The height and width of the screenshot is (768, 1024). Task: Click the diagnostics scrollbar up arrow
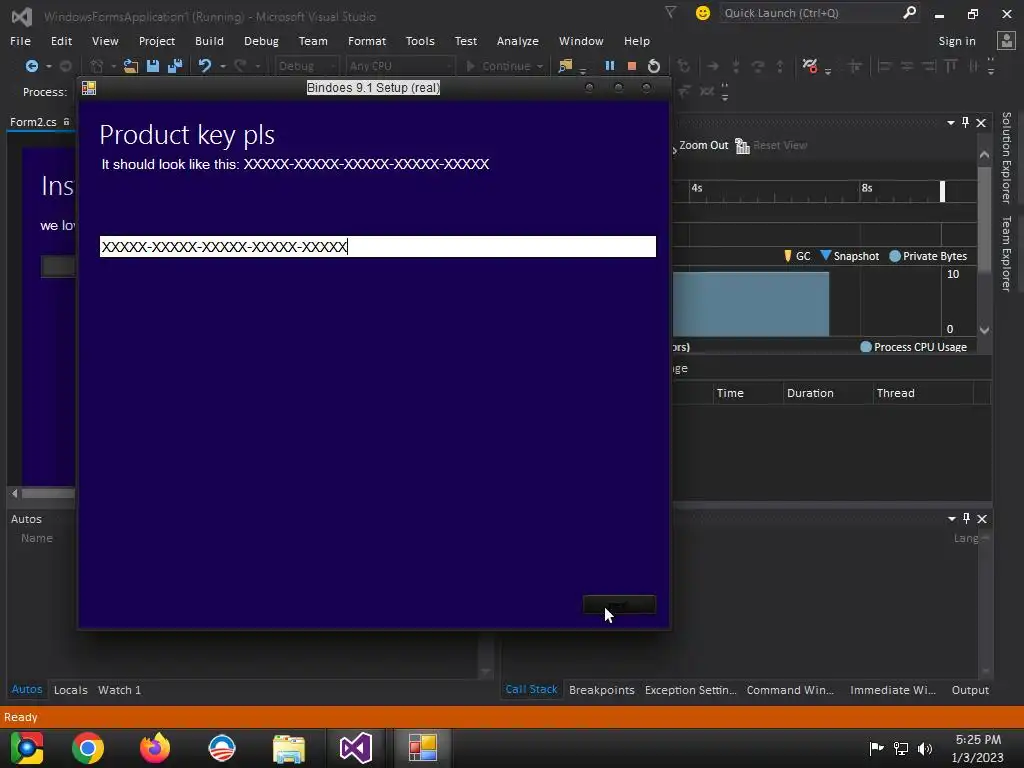[984, 155]
